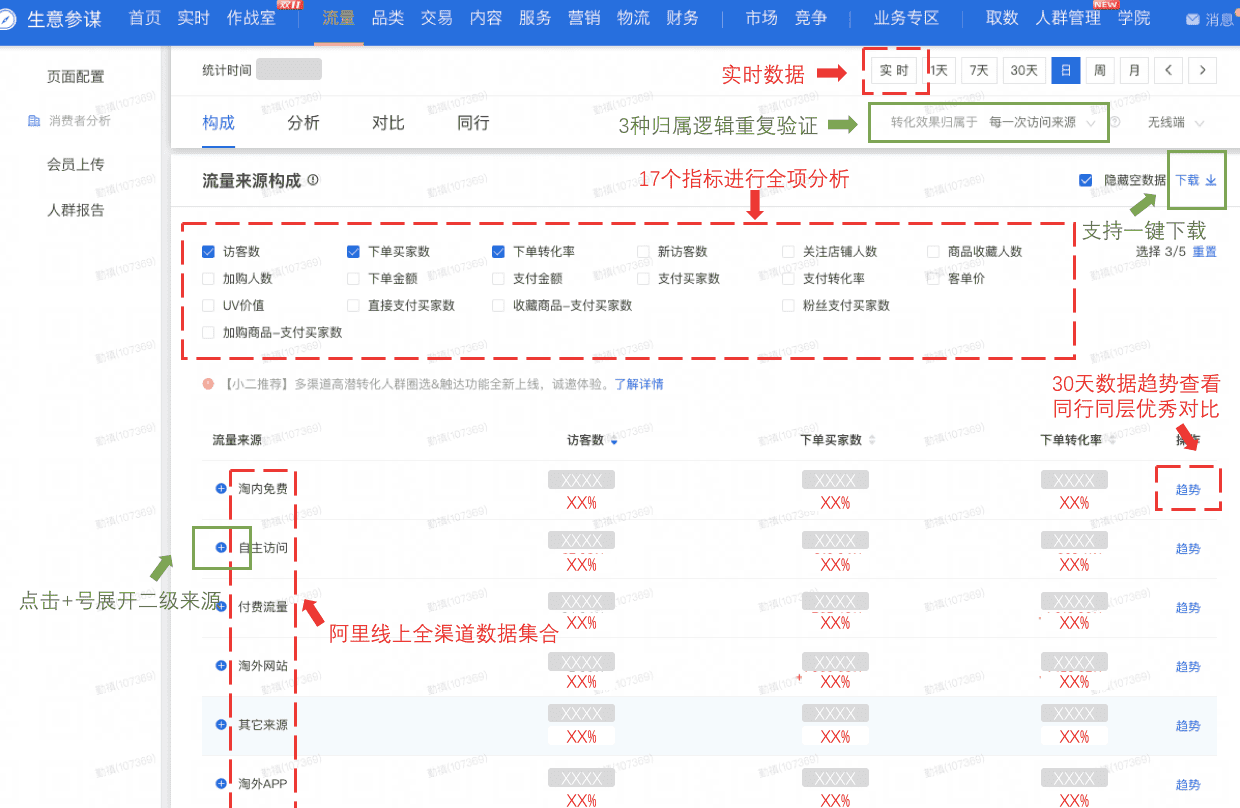Open 人群报告 in the sidebar

tap(75, 211)
